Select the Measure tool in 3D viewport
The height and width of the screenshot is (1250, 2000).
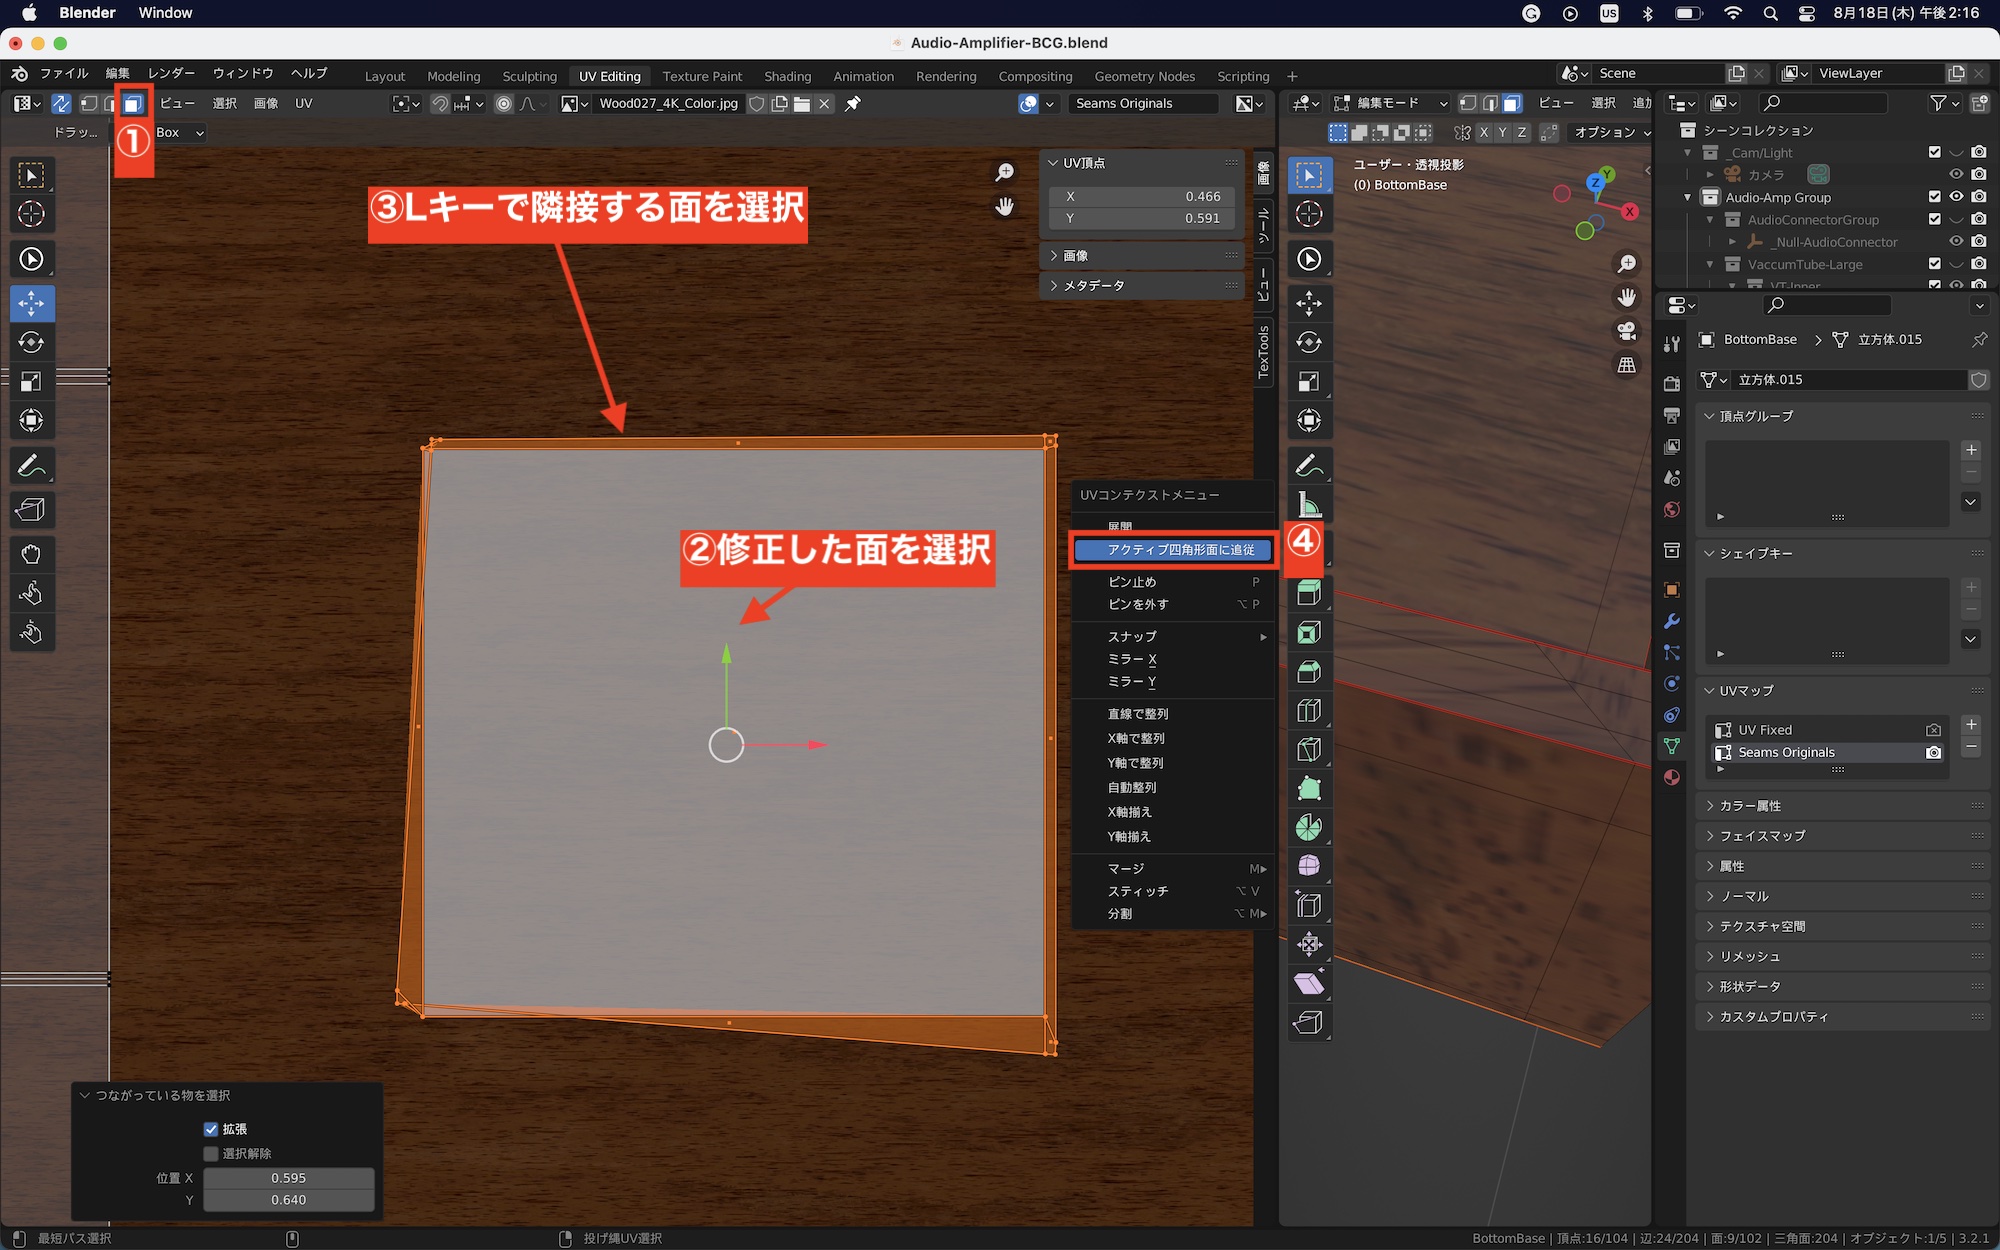pyautogui.click(x=1309, y=505)
